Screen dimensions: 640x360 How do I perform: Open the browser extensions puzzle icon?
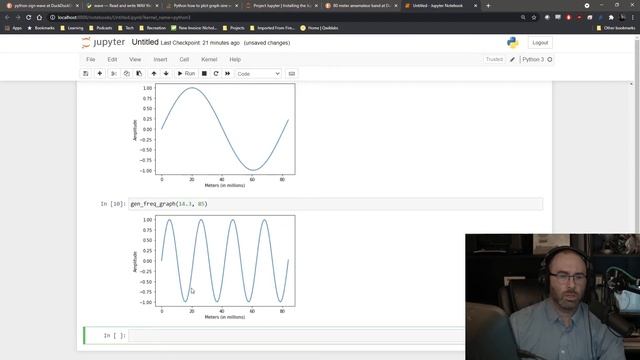(611, 18)
